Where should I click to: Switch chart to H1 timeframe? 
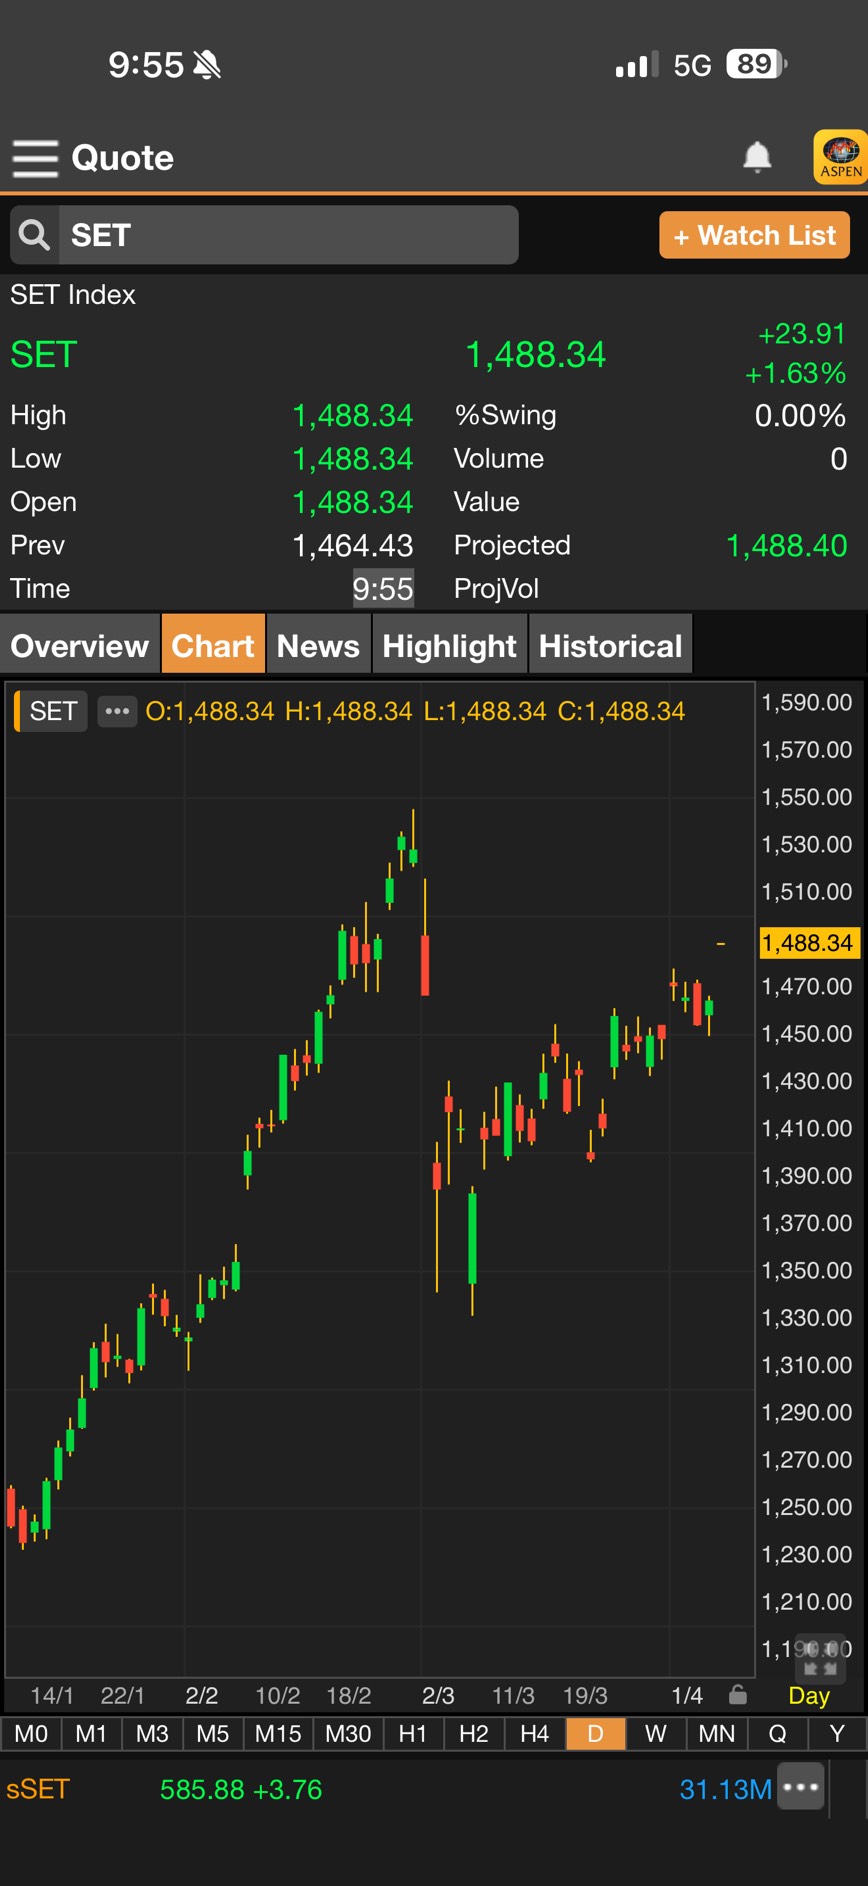pyautogui.click(x=413, y=1733)
